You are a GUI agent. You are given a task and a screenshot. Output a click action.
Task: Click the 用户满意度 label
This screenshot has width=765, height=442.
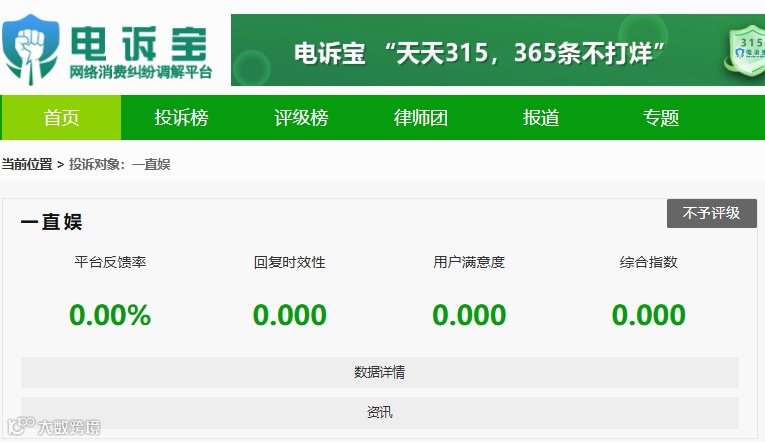(469, 262)
